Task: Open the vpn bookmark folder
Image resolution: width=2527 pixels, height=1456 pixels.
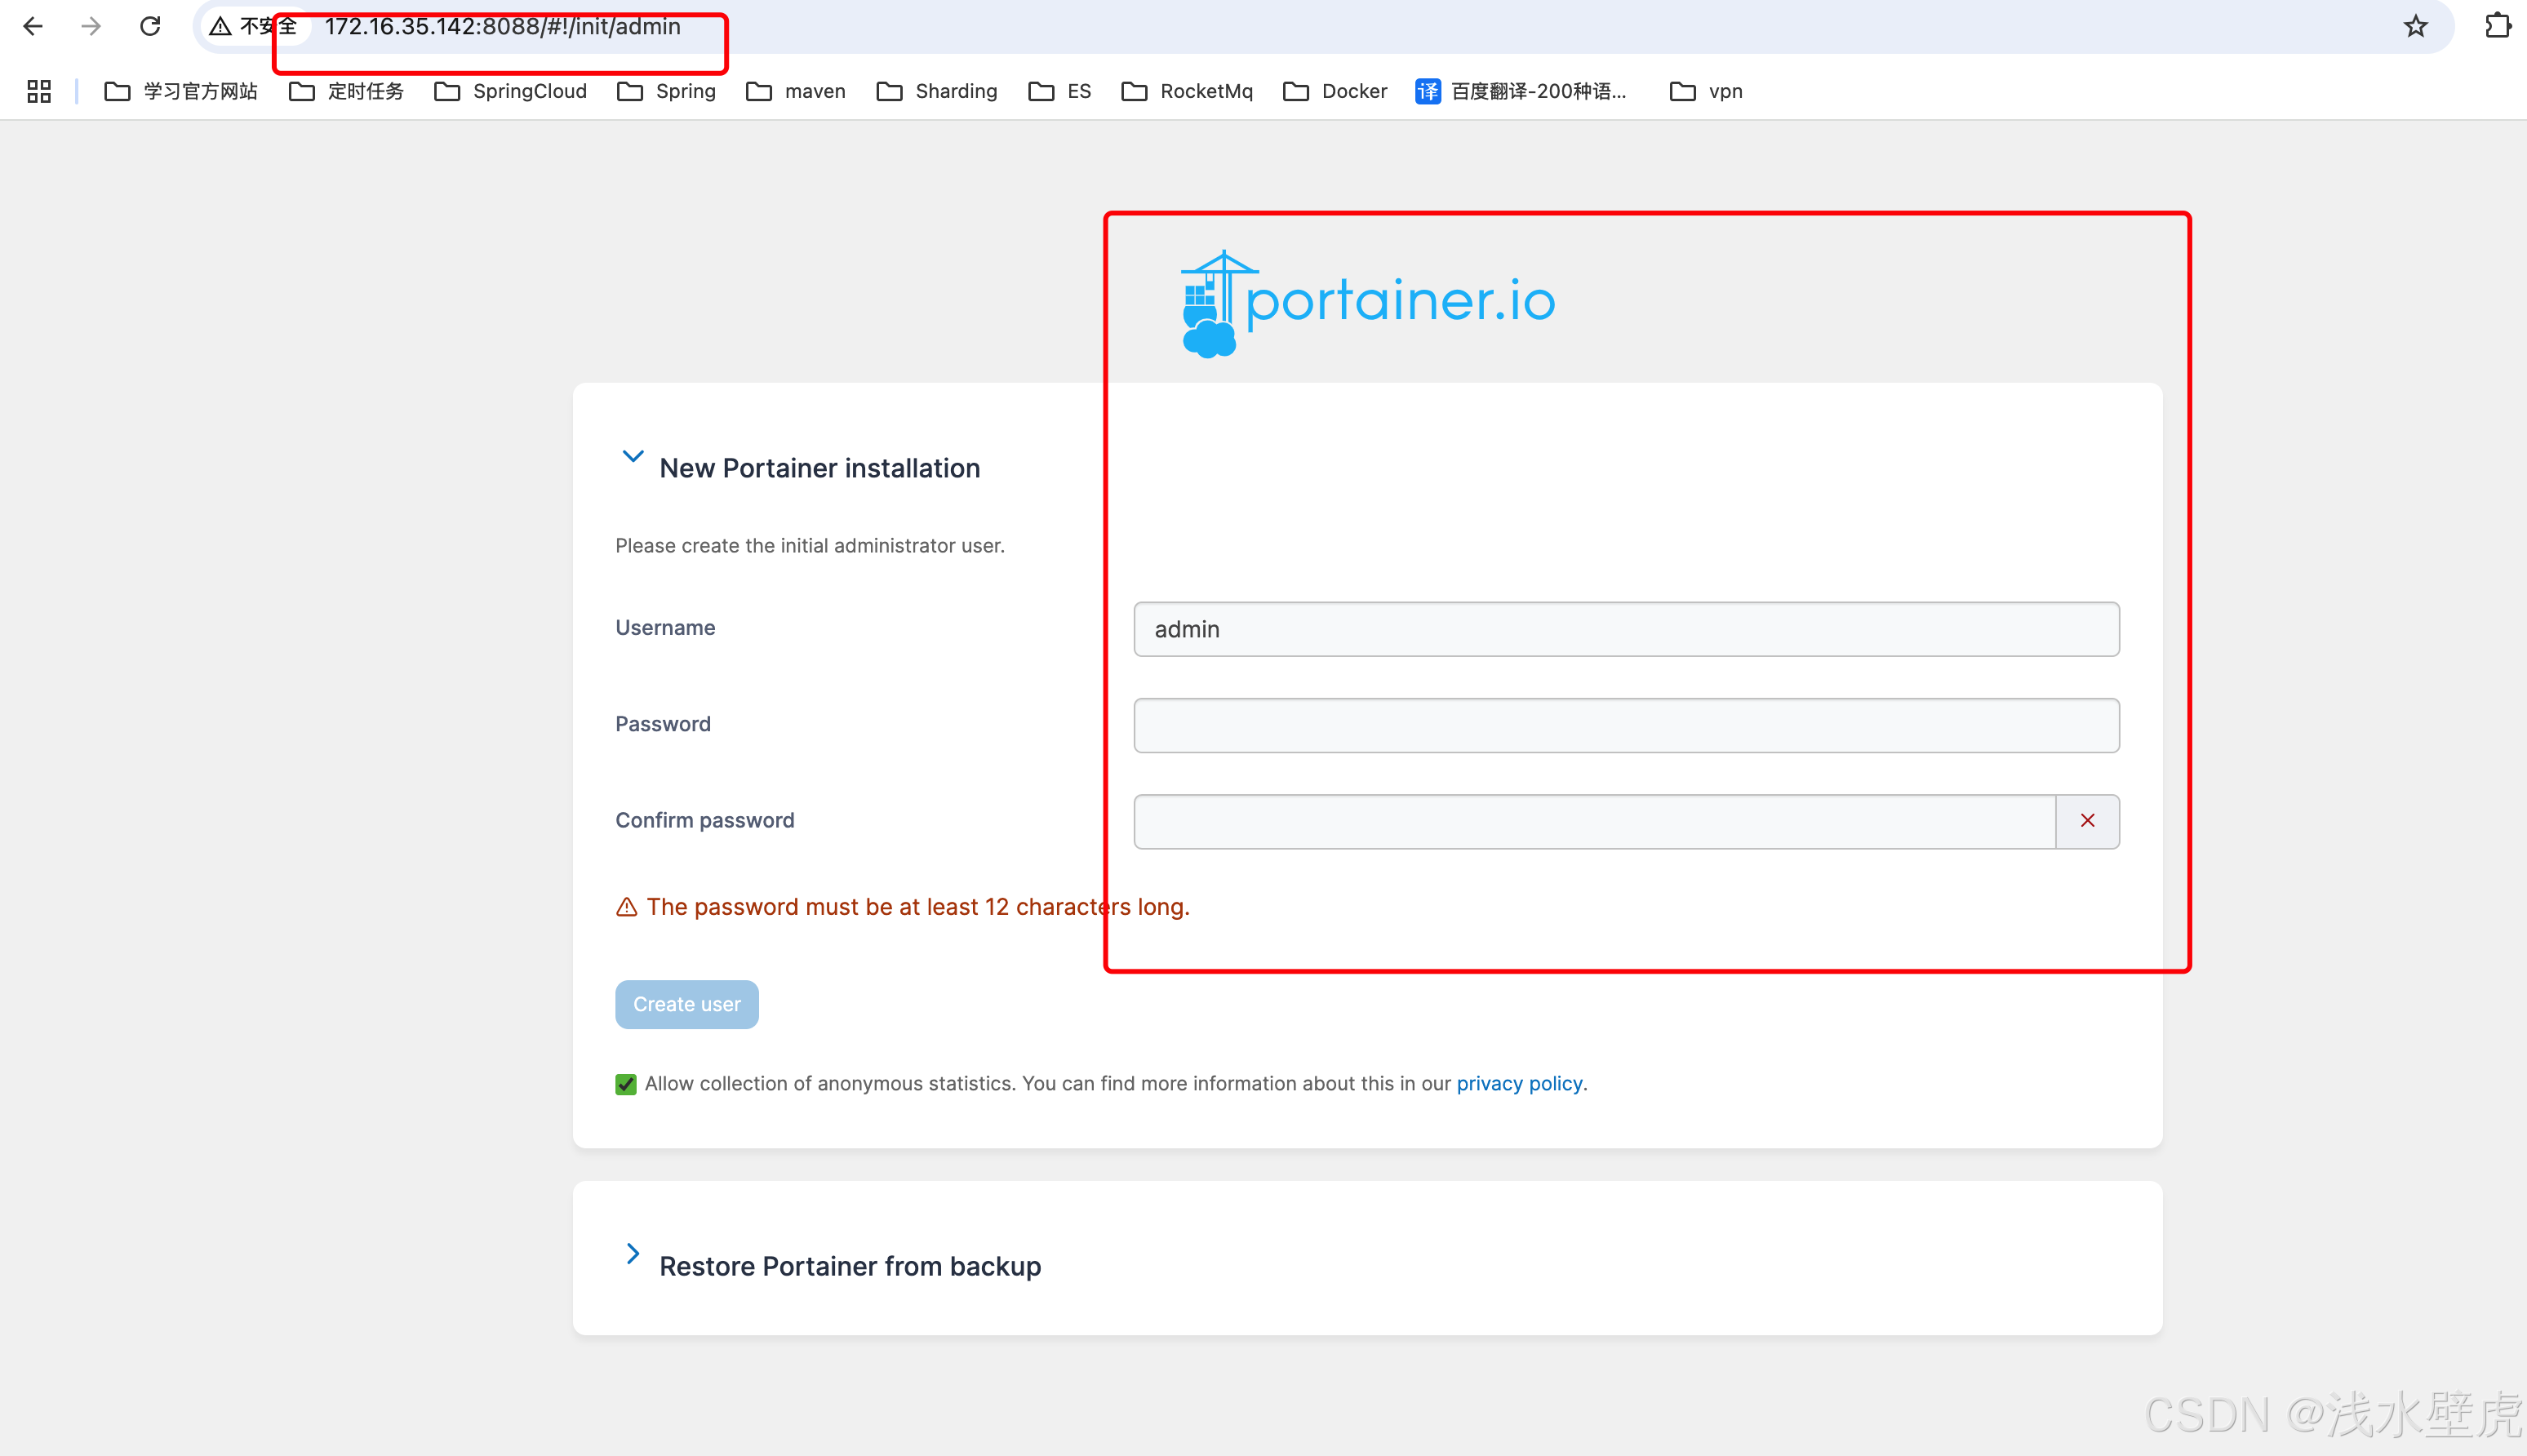Action: (1706, 91)
